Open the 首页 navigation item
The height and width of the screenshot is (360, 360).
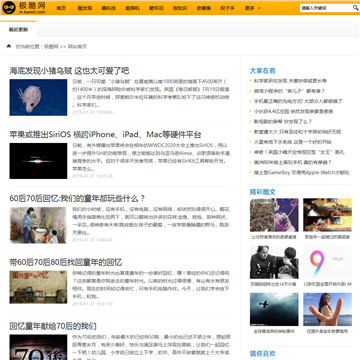pos(61,8)
